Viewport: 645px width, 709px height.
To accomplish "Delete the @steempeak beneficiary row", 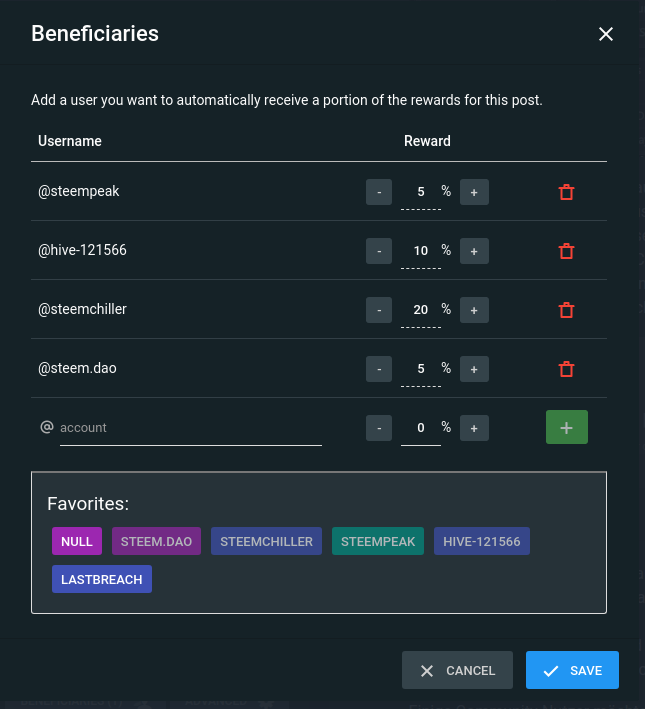I will (566, 192).
